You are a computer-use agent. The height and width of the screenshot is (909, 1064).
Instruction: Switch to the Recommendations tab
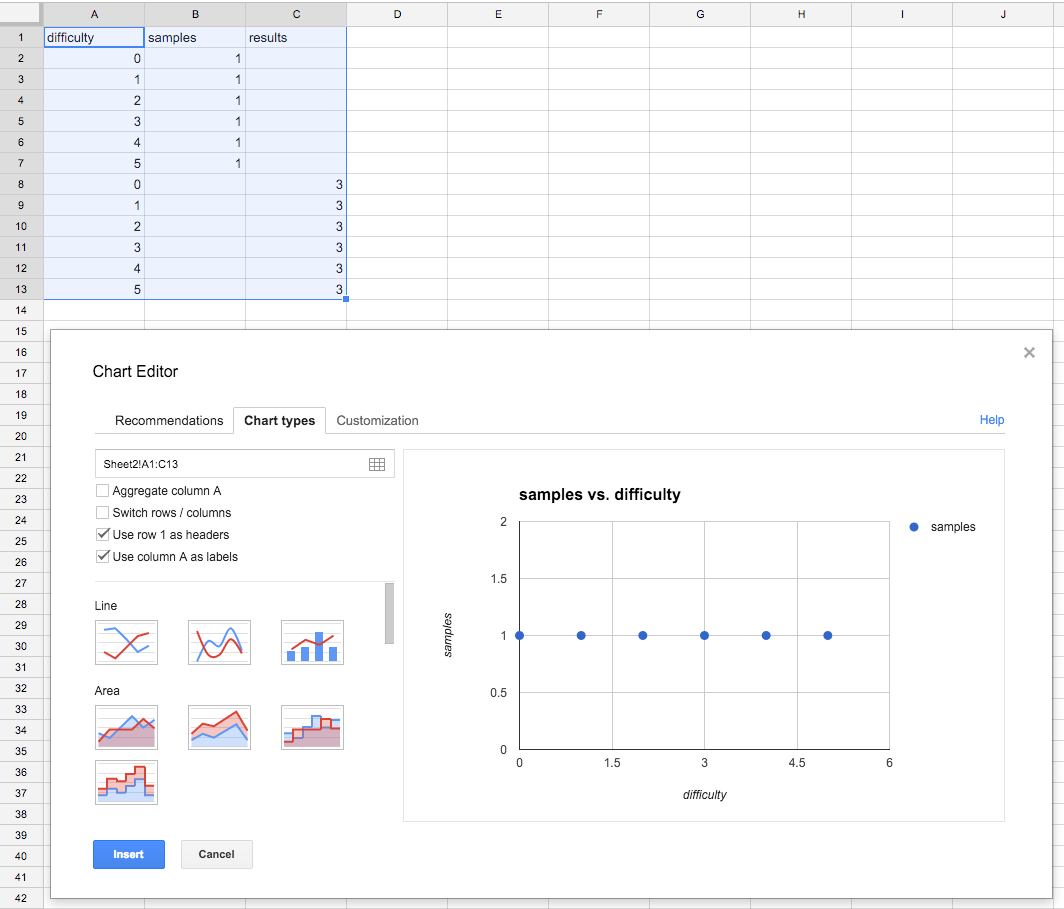click(169, 421)
